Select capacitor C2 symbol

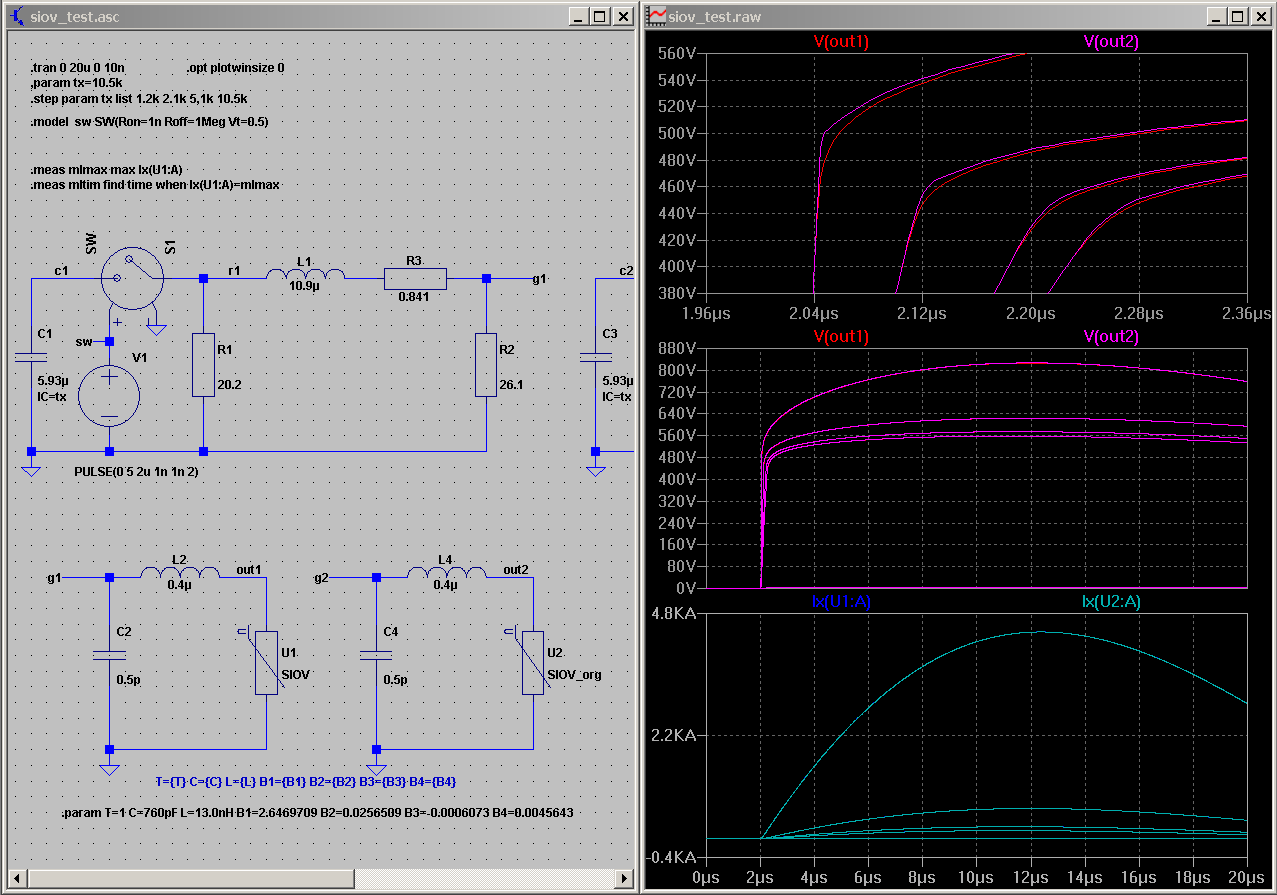(x=109, y=655)
